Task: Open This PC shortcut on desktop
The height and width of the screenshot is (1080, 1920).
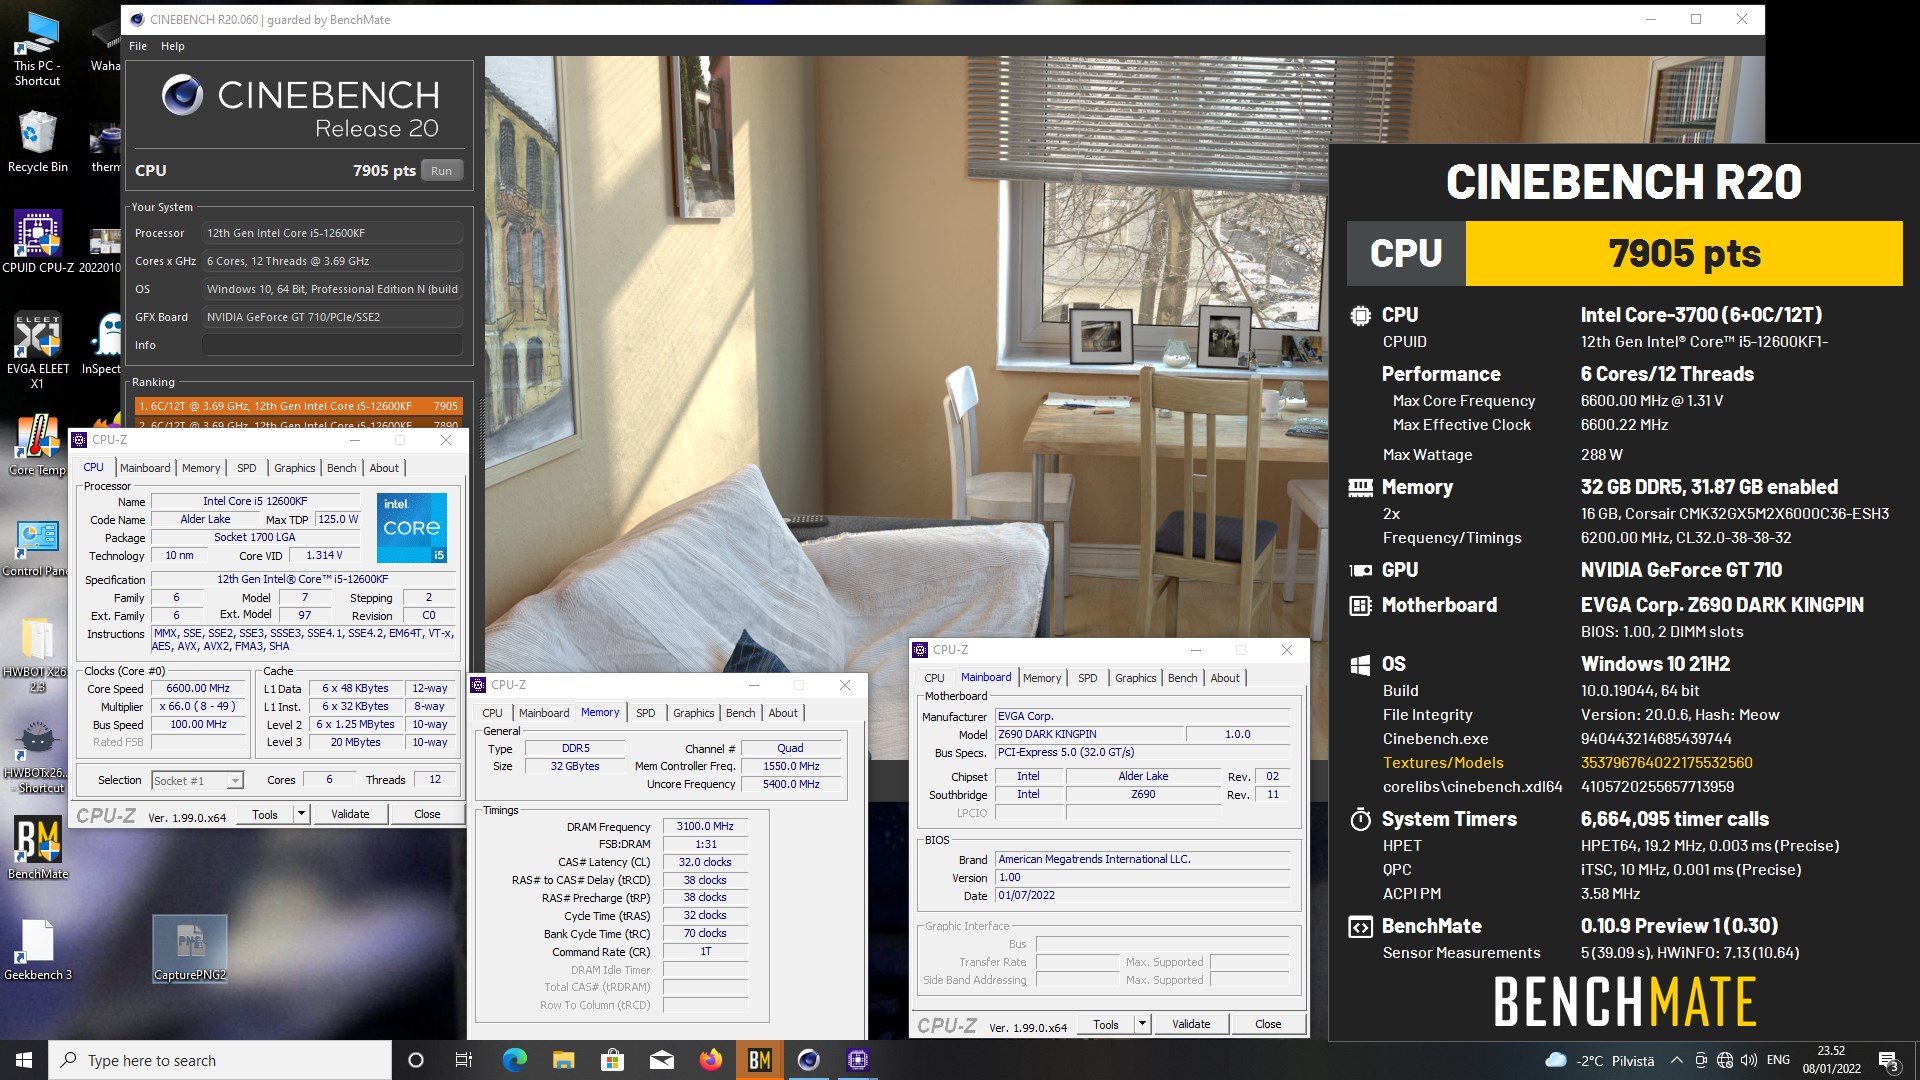Action: [37, 48]
